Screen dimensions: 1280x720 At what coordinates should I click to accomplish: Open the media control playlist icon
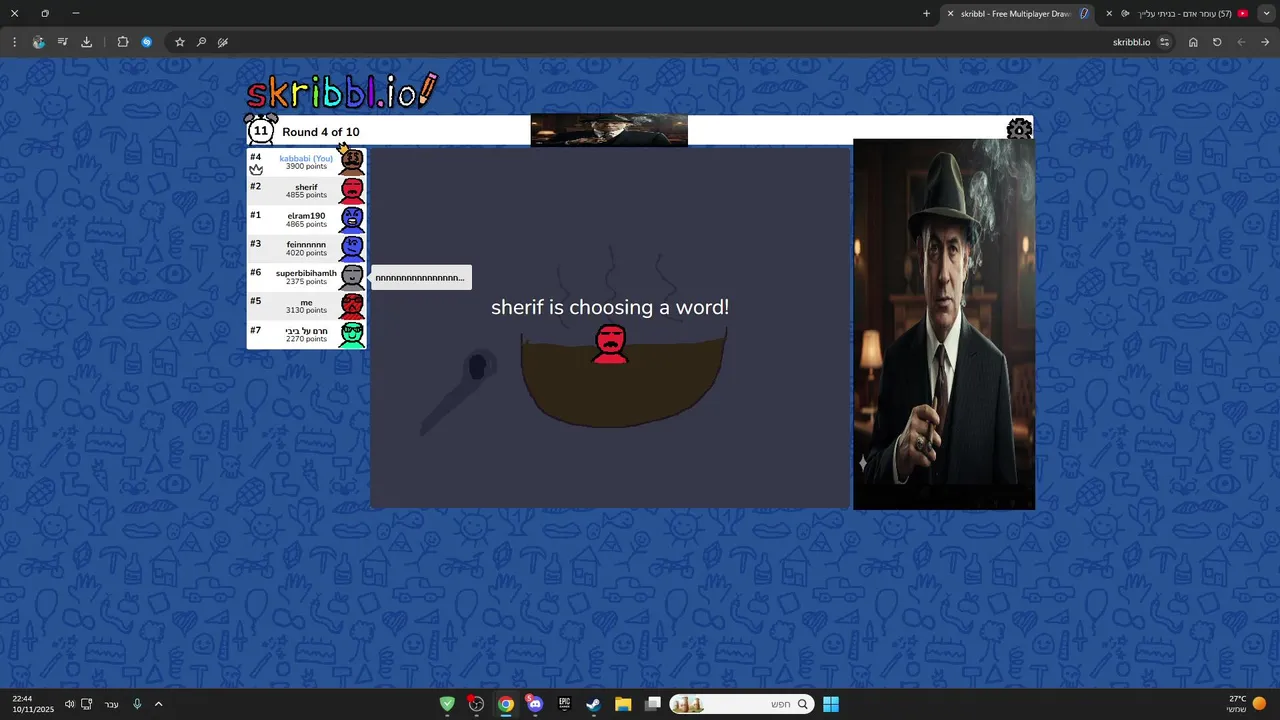click(x=62, y=42)
